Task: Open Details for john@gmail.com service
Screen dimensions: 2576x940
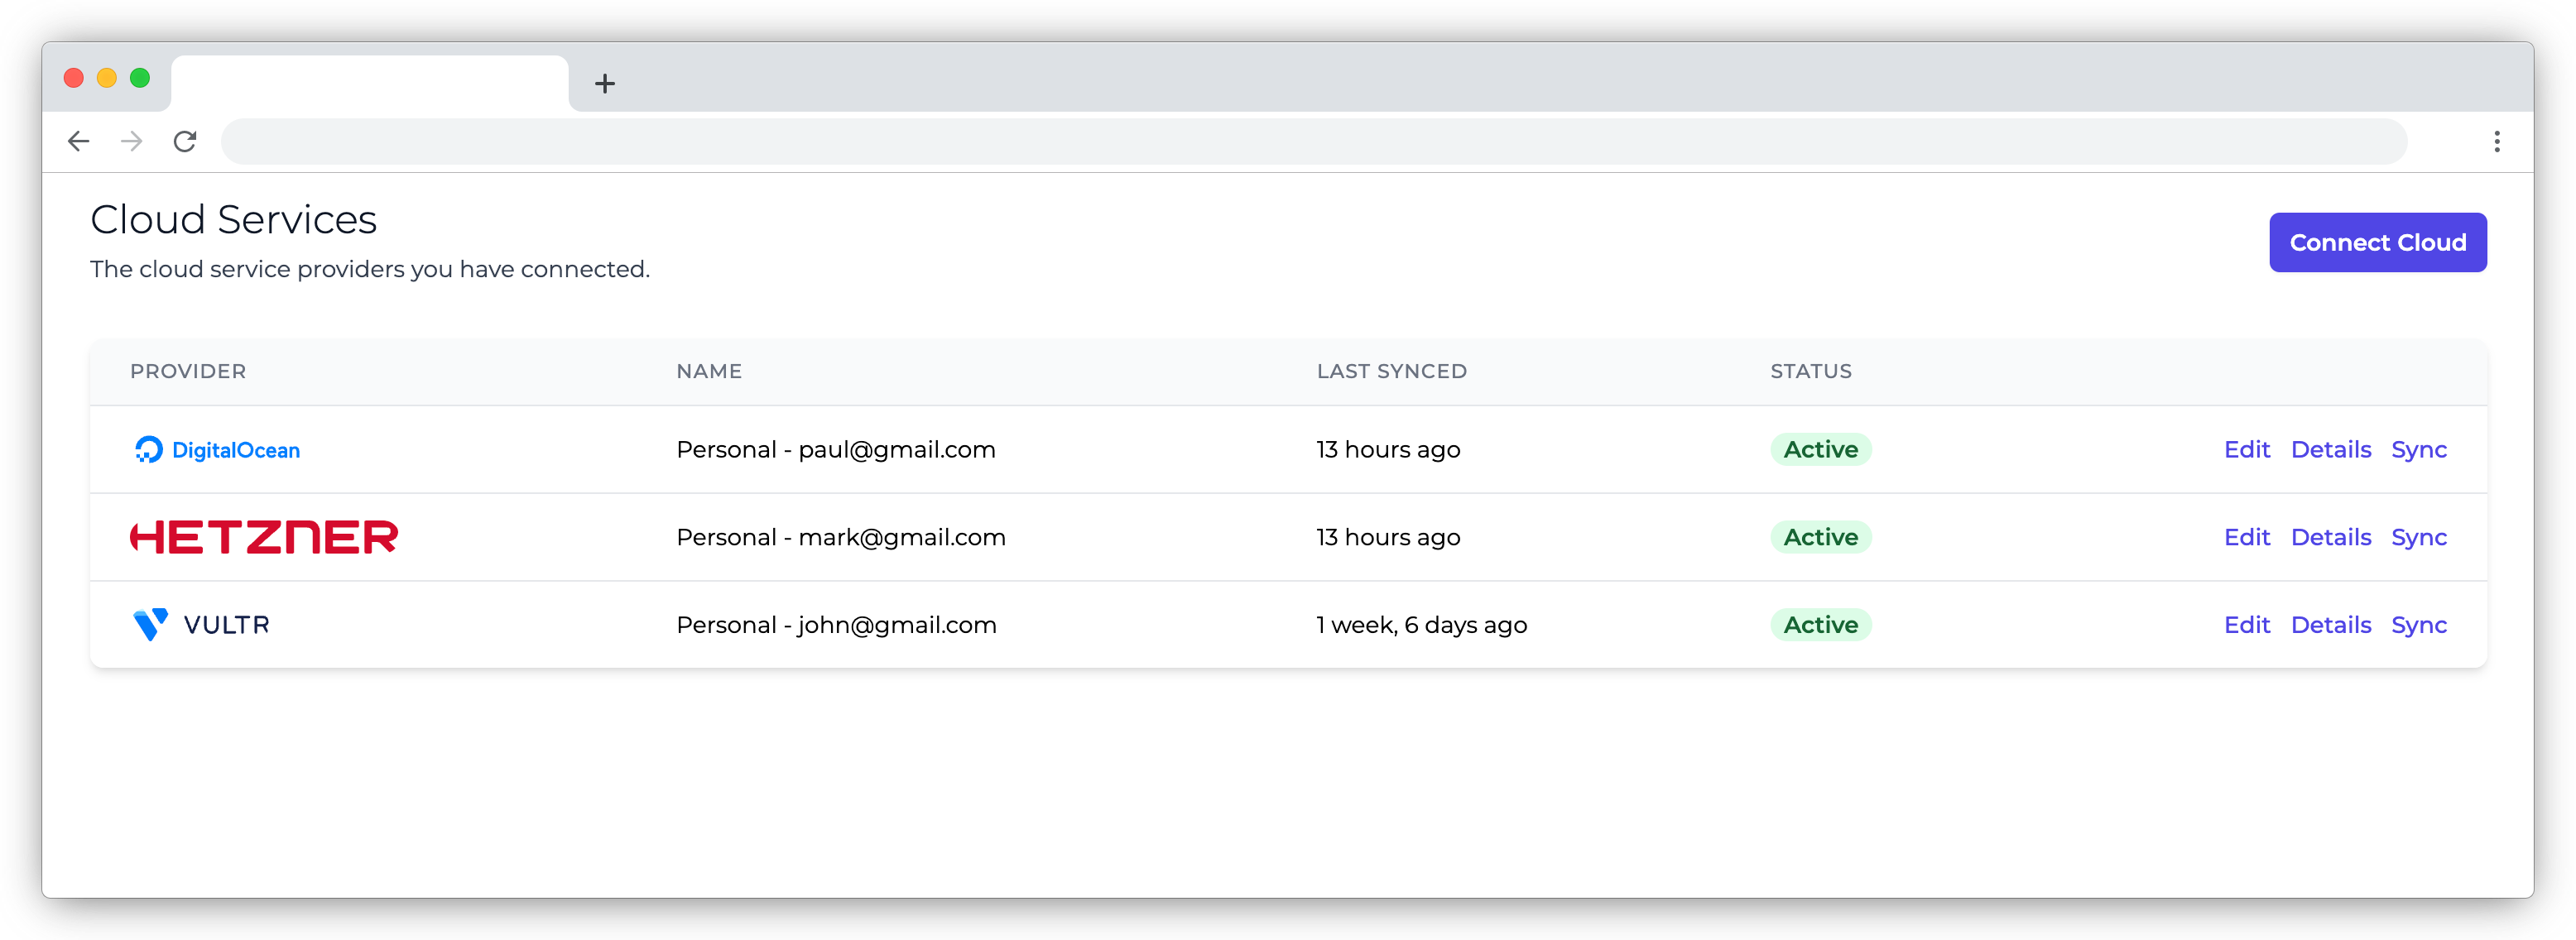Action: pos(2330,625)
